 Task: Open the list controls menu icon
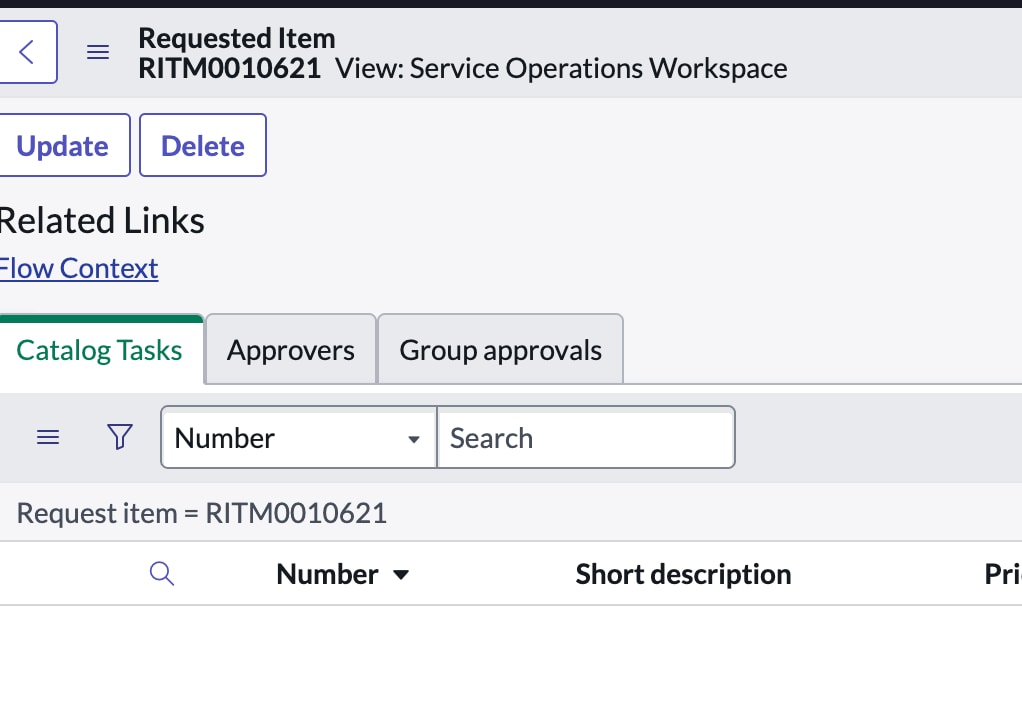tap(48, 437)
